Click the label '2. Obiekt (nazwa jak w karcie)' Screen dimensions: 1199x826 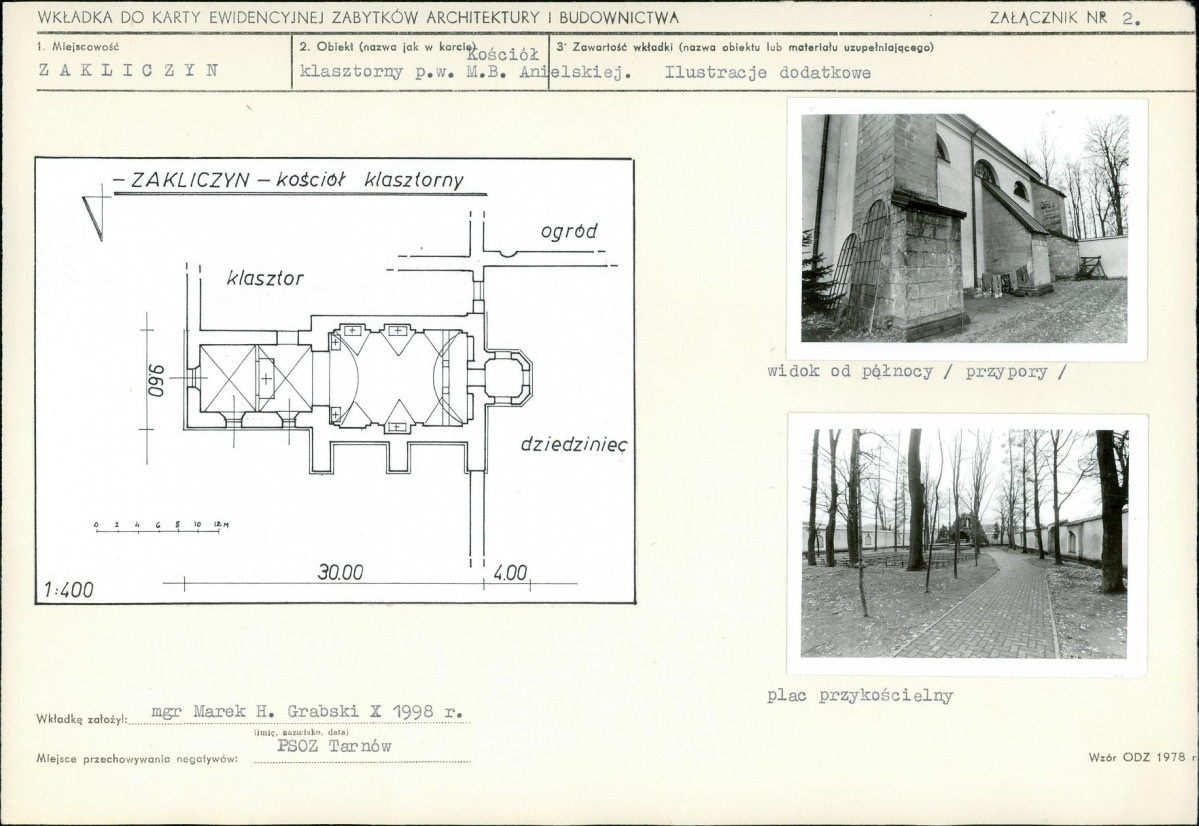tap(388, 47)
